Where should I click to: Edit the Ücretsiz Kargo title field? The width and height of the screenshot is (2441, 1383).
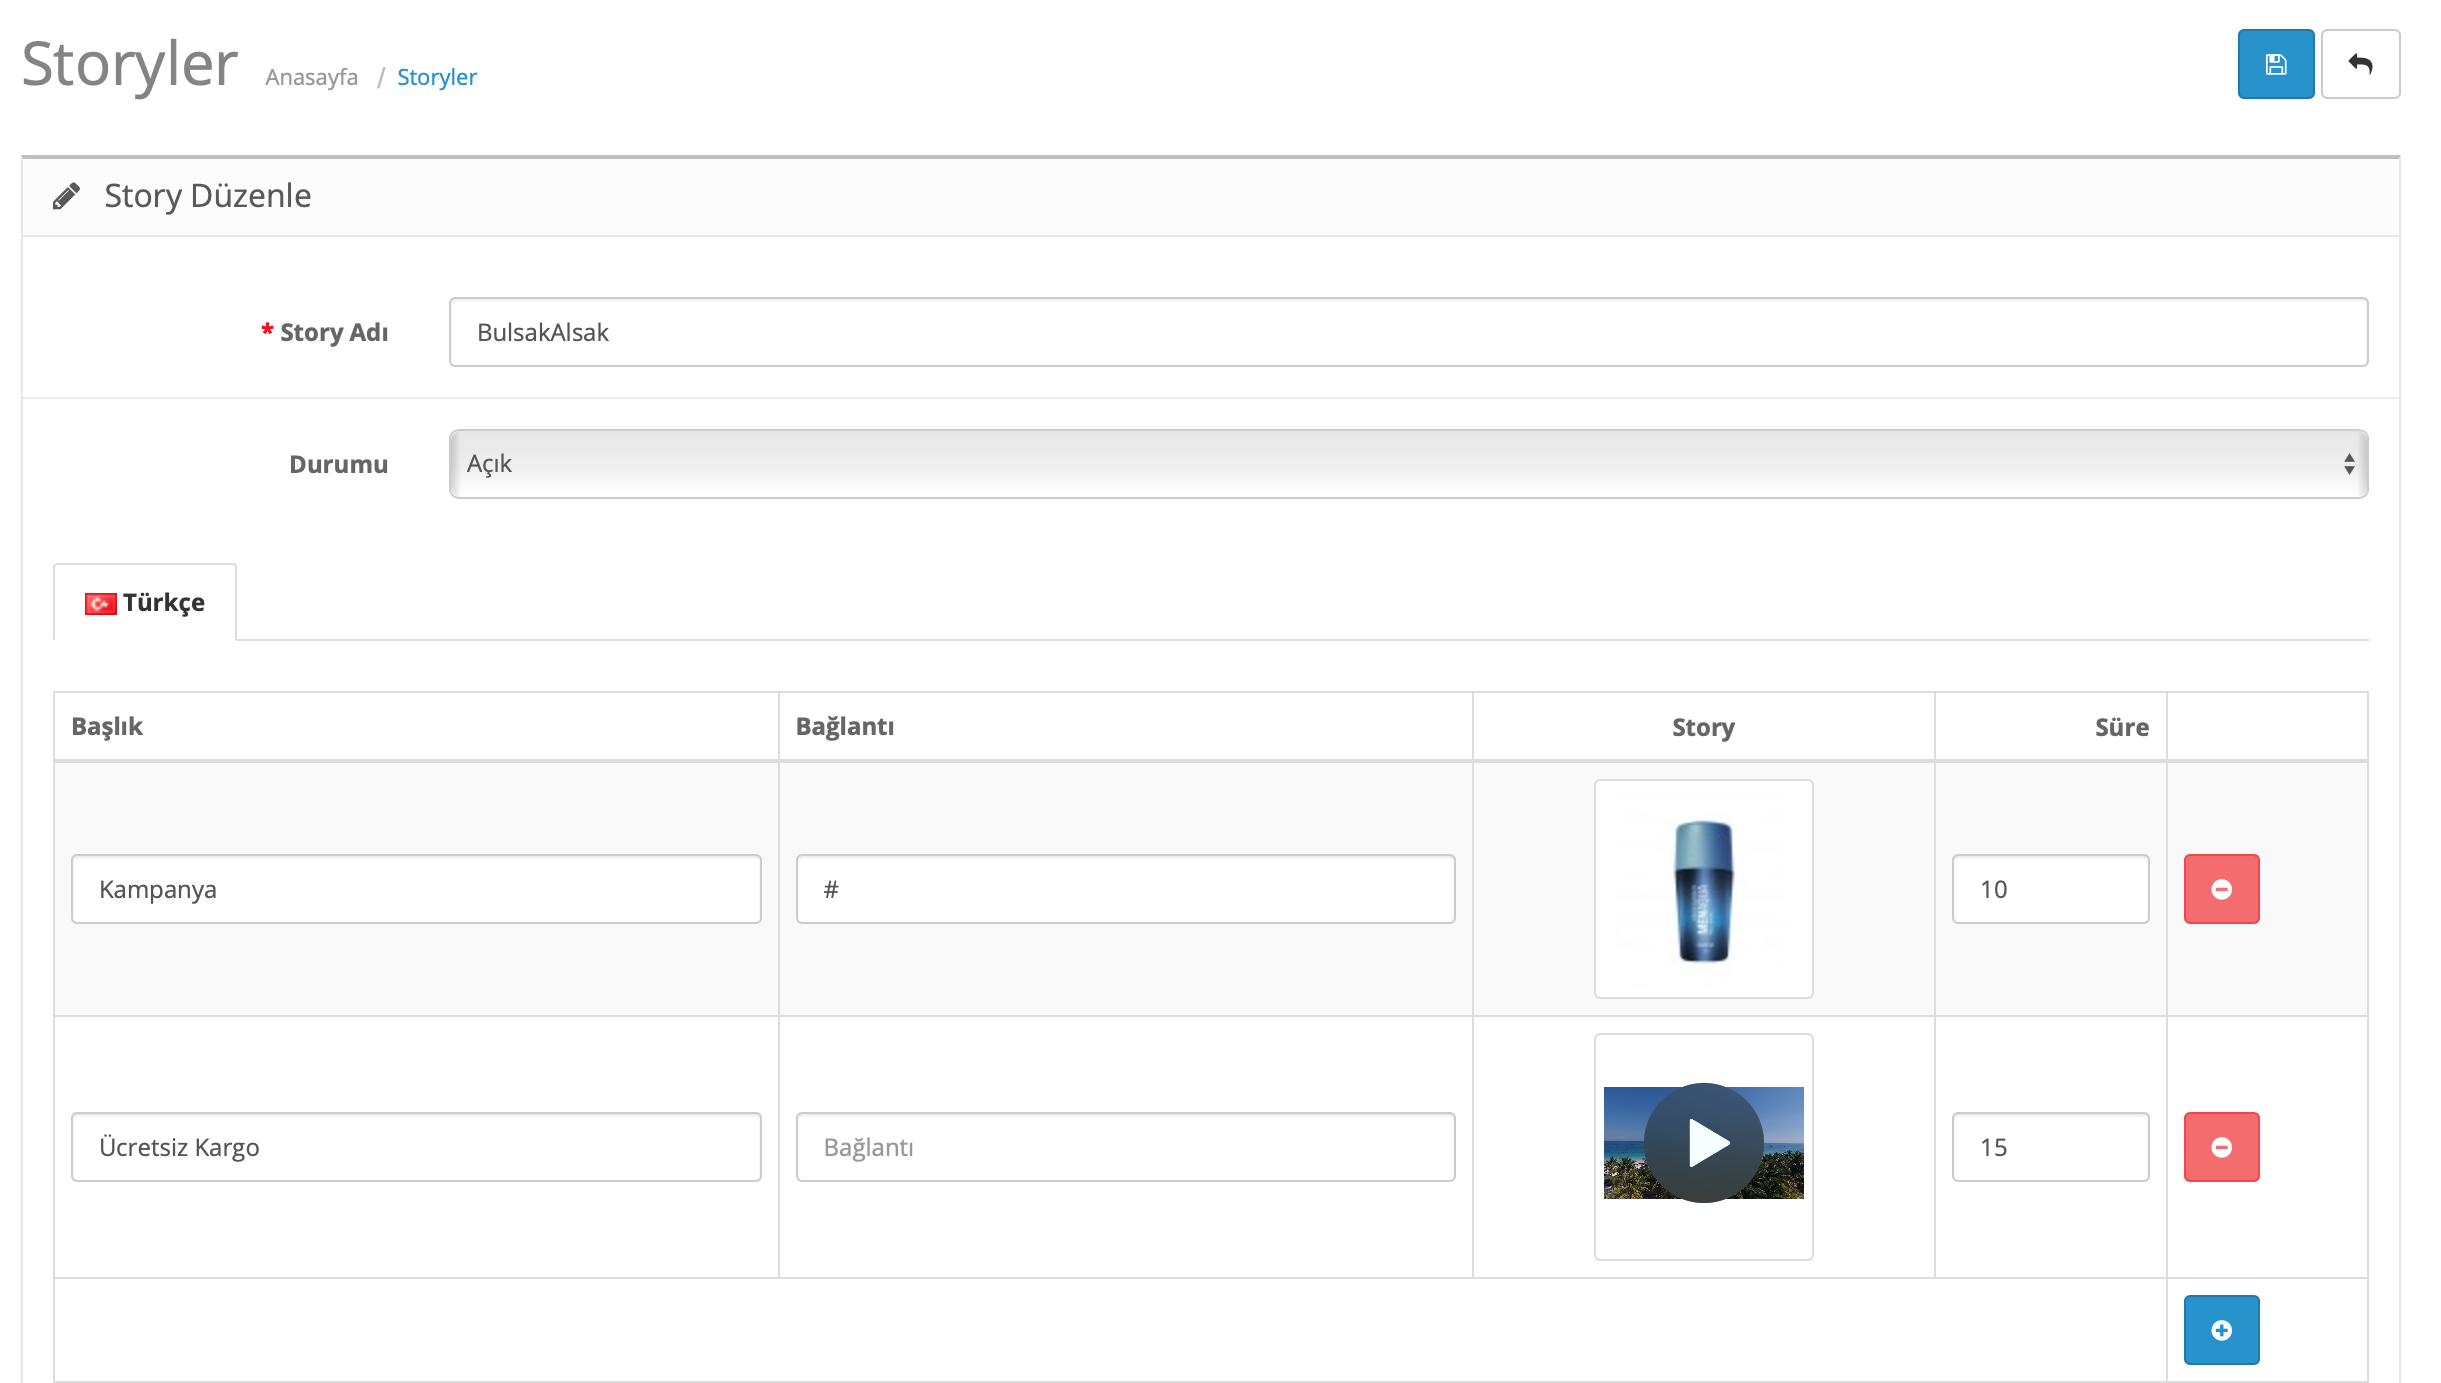(x=416, y=1147)
